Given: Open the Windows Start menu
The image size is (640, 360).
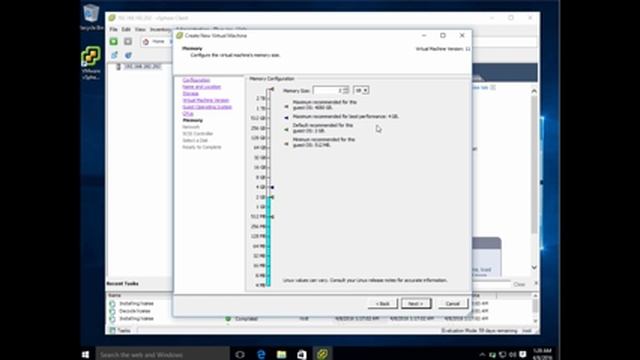Looking at the screenshot, I should [85, 354].
